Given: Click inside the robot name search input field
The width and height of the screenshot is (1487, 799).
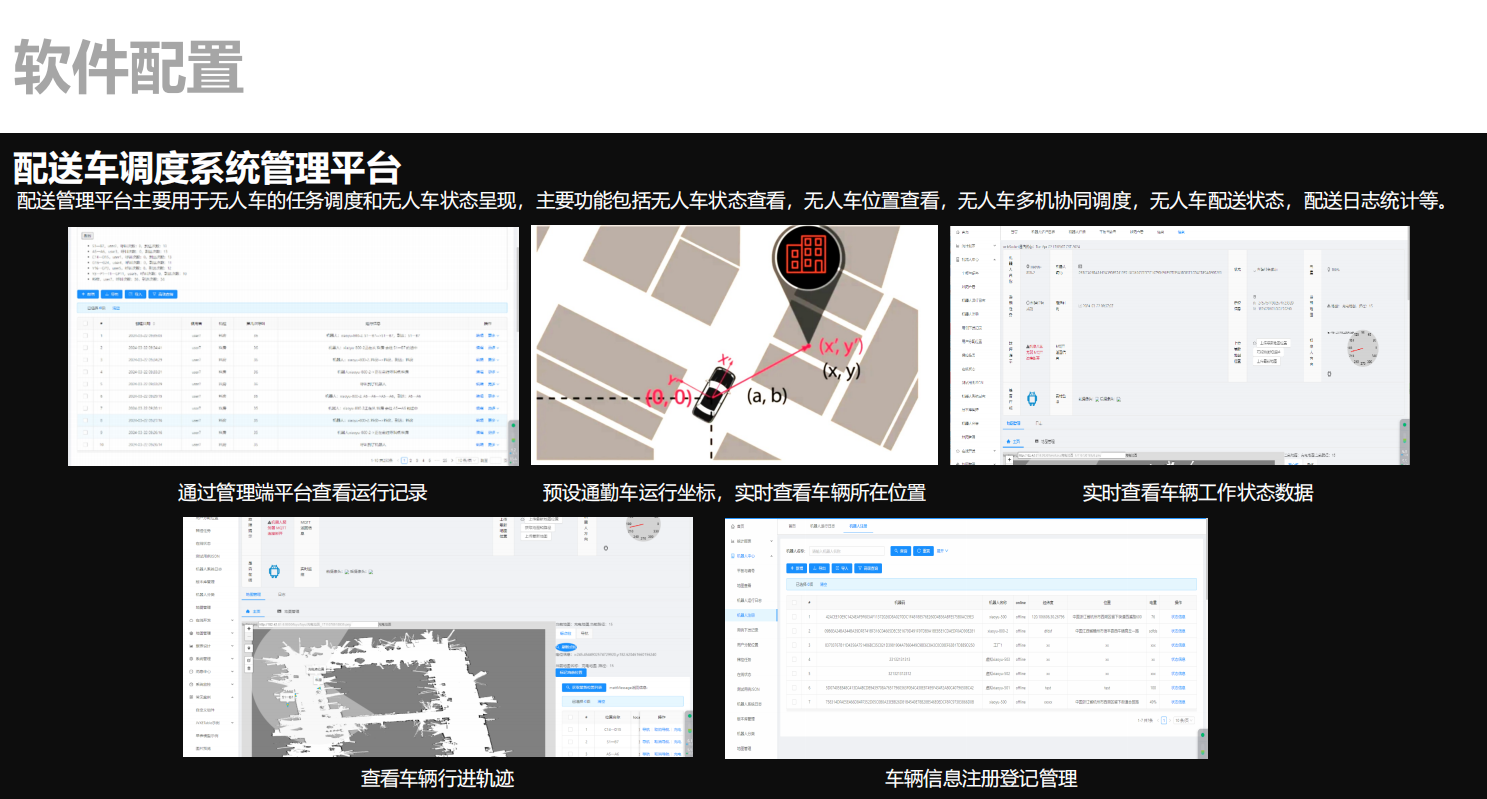Looking at the screenshot, I should click(x=846, y=551).
